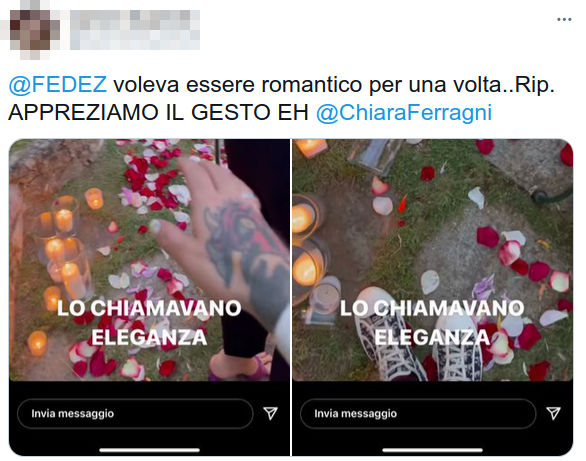Focus the left 'Invia messaggio' field
Viewport: 586px width, 461px height.
(x=135, y=414)
